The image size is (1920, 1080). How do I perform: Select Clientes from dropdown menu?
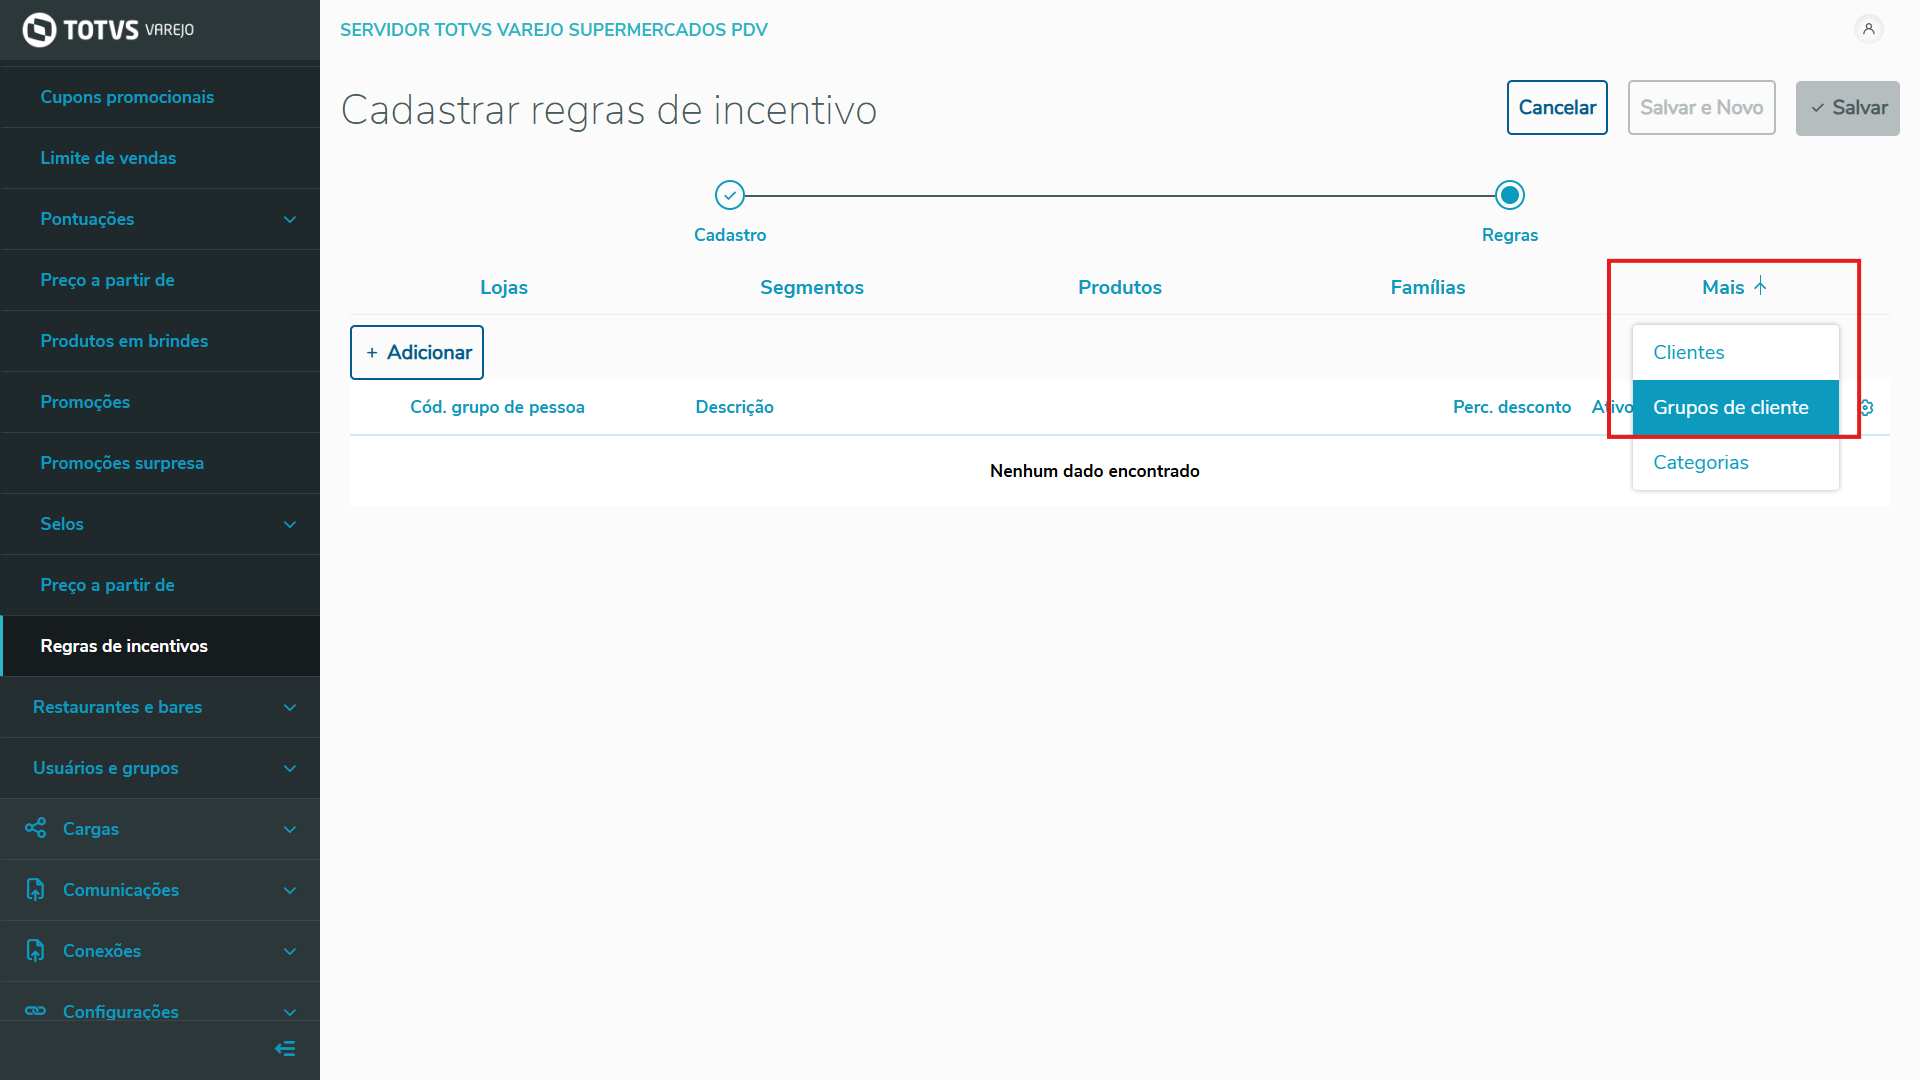pos(1688,352)
